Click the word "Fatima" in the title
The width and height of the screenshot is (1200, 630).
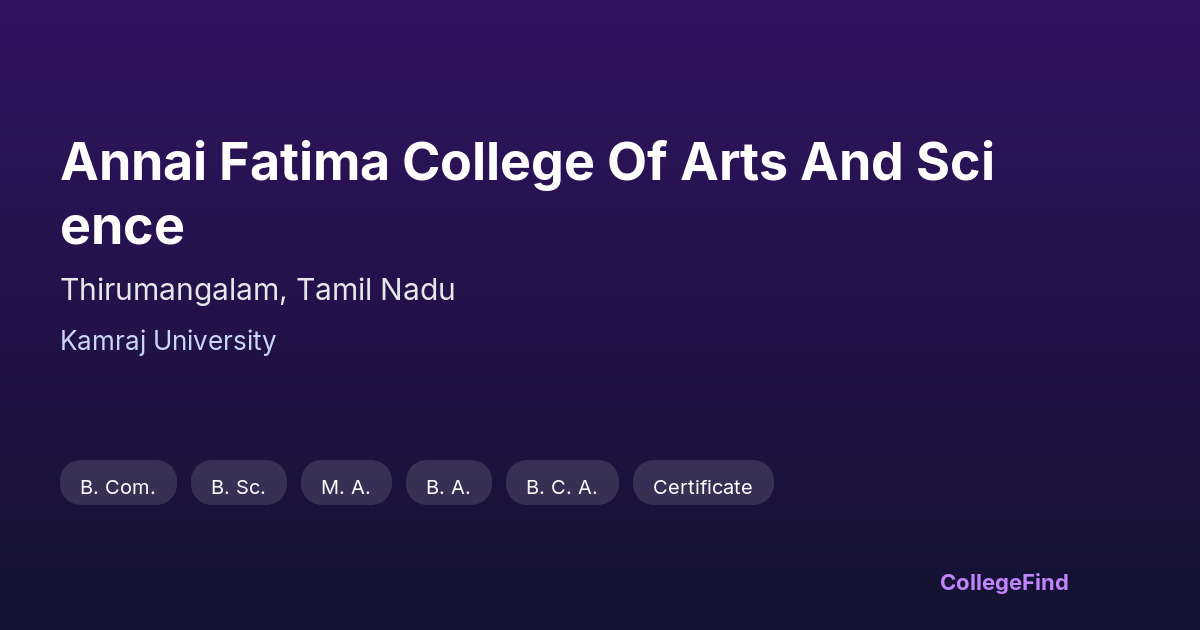point(304,163)
